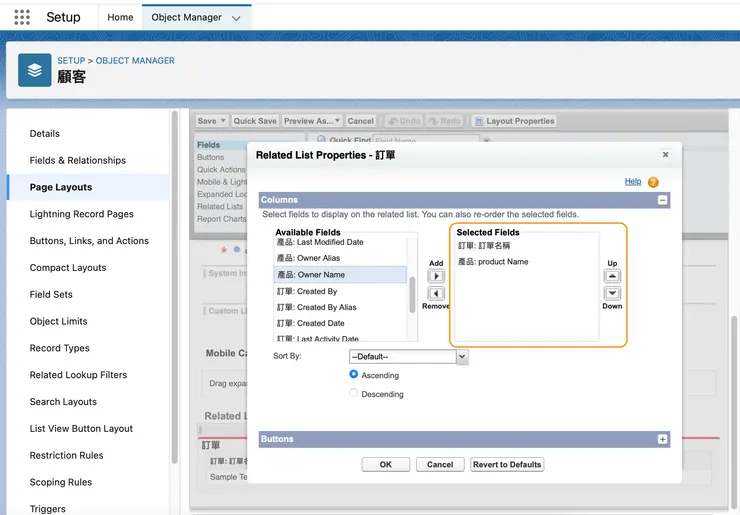Click the sidebar scrollbar
740x515 pixels.
(x=175, y=287)
